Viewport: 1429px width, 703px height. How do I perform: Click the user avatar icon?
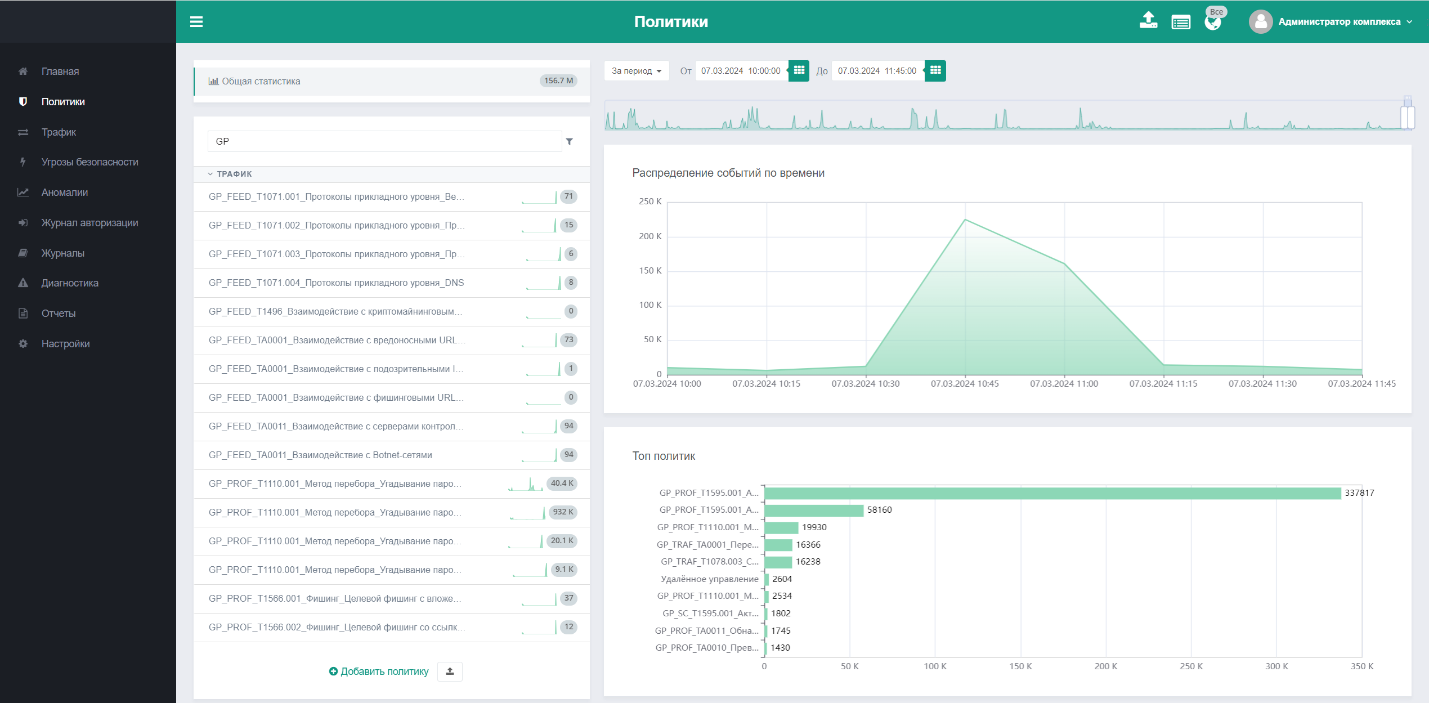tap(1260, 21)
